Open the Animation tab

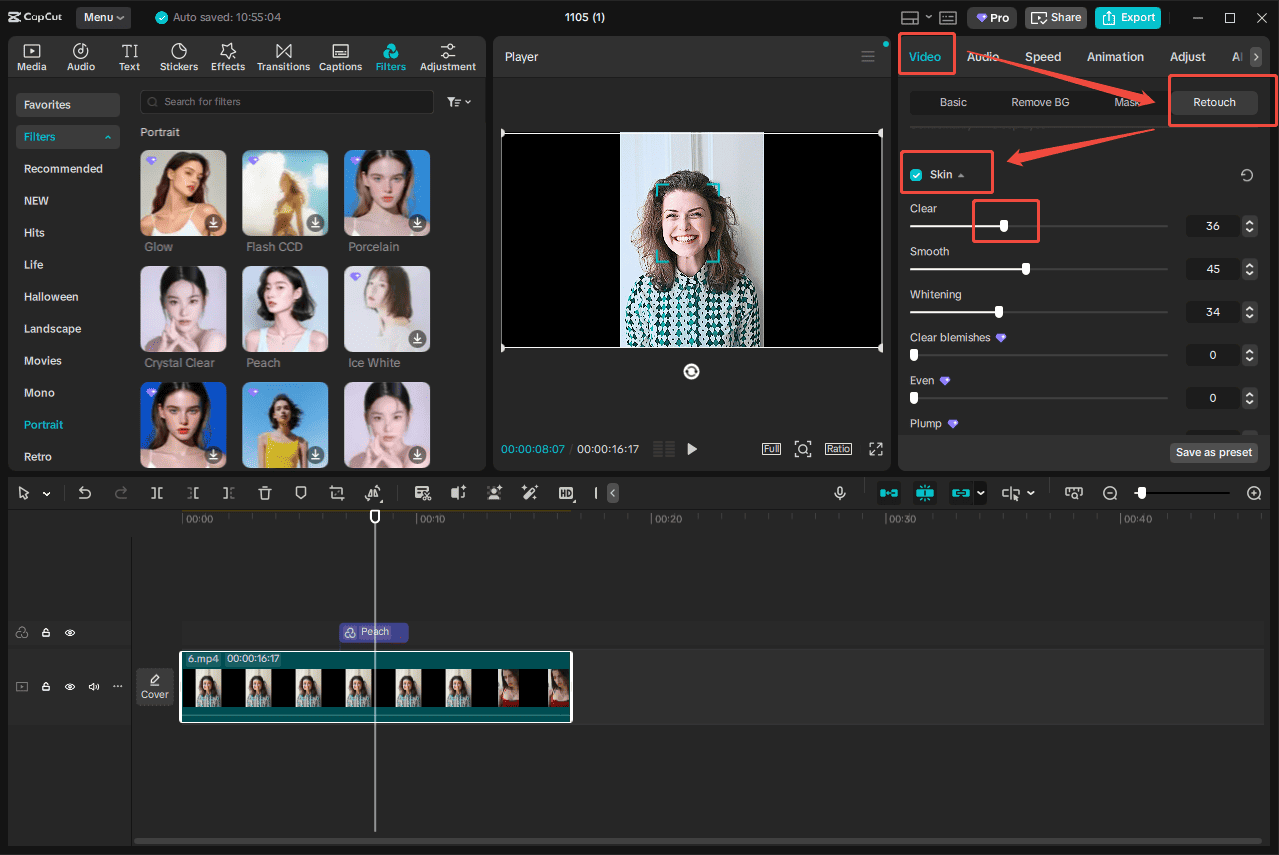pyautogui.click(x=1114, y=57)
